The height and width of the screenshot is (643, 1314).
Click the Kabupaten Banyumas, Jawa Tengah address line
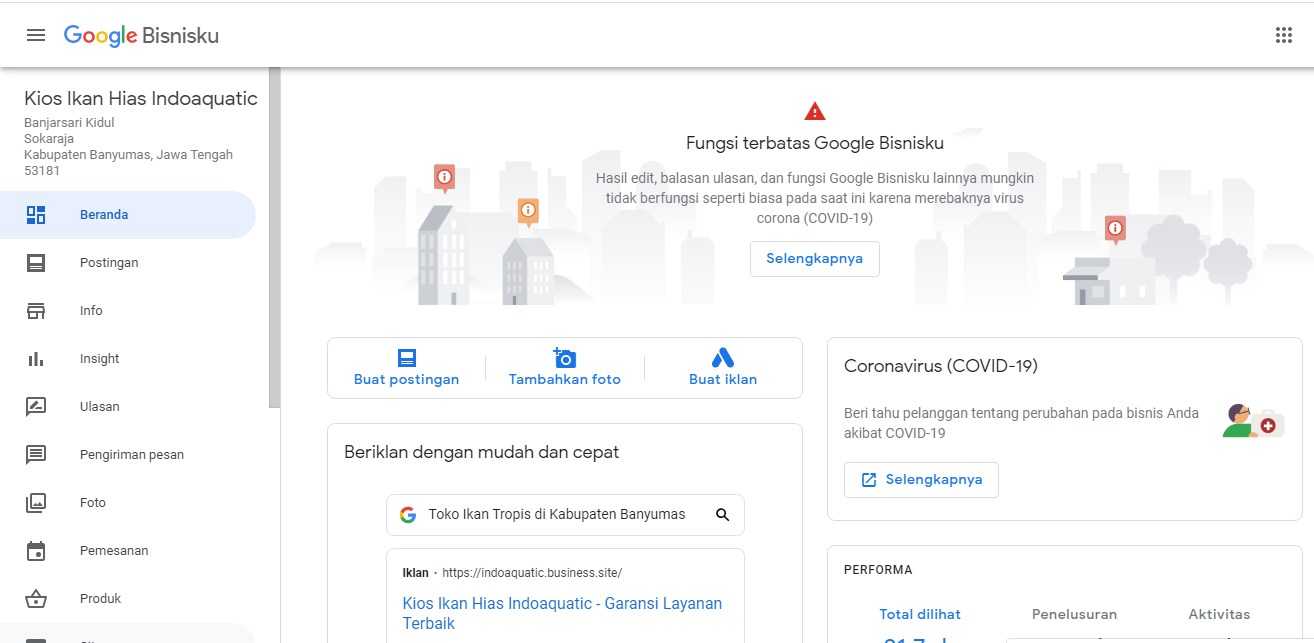[128, 155]
